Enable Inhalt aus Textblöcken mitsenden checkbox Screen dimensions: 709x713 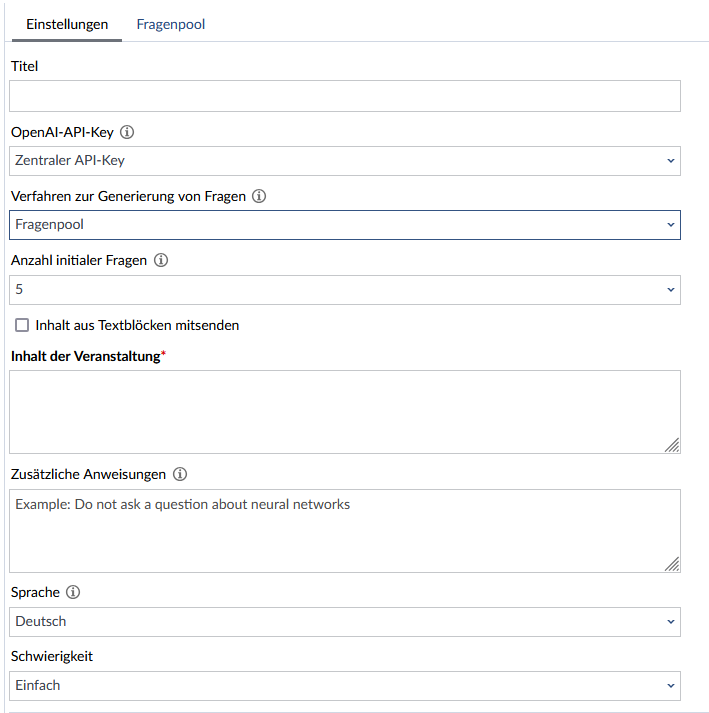tap(22, 325)
